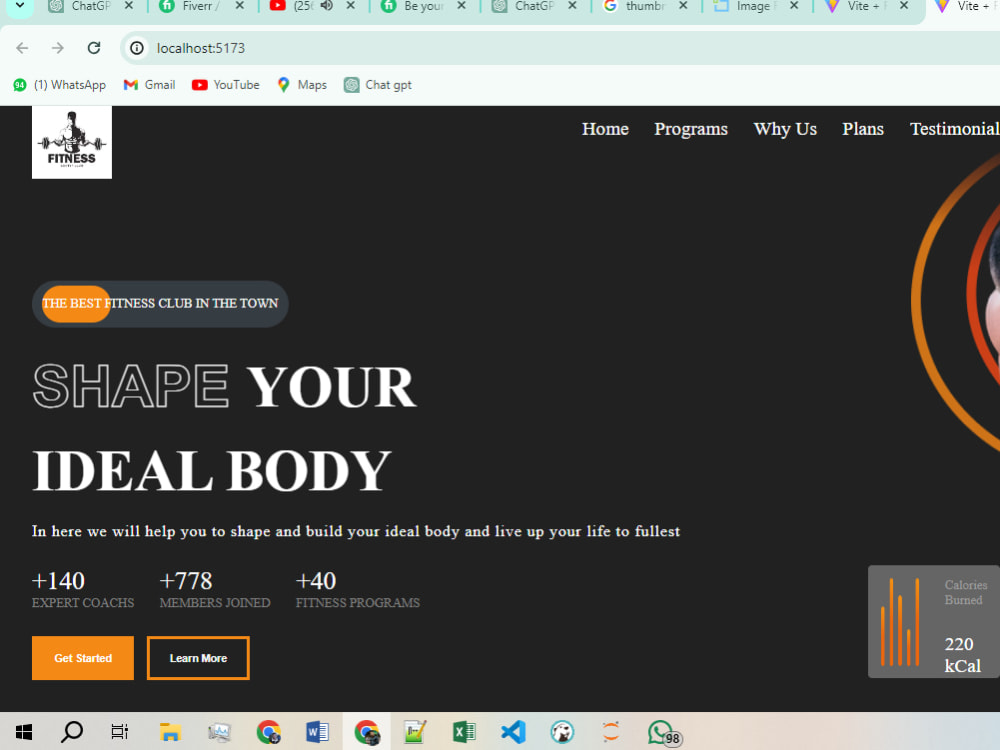Open Microsoft Word from the taskbar
Screen dimensions: 1000x750
click(318, 732)
